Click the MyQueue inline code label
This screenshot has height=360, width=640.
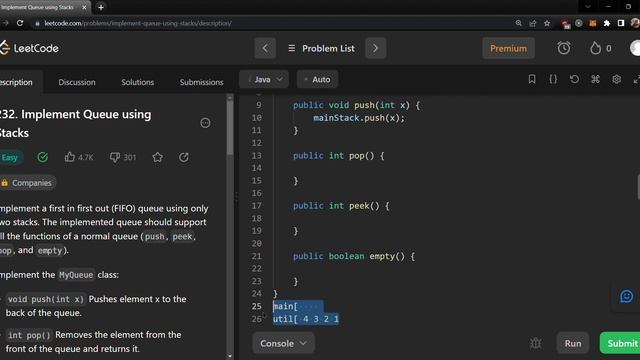pyautogui.click(x=76, y=275)
